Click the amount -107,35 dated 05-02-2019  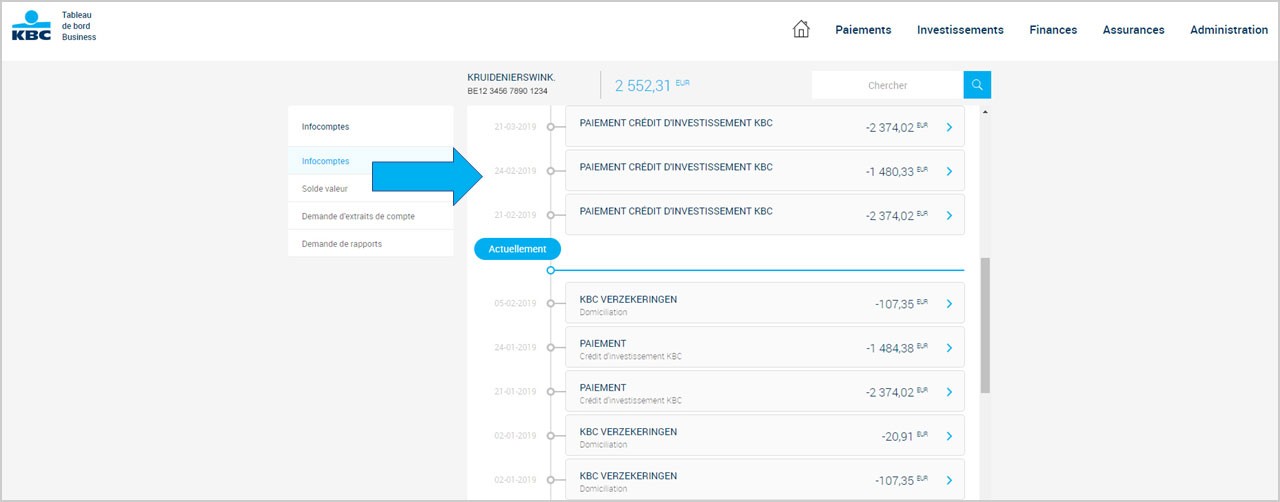[x=901, y=304]
